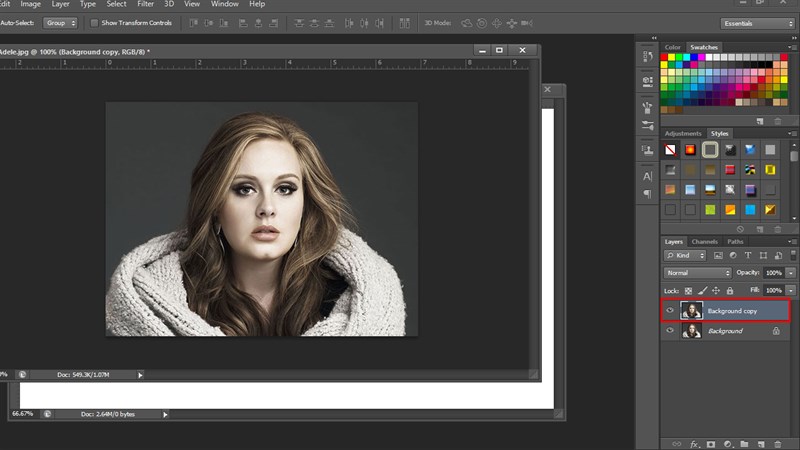Hide the Background copy layer eye

coord(670,310)
